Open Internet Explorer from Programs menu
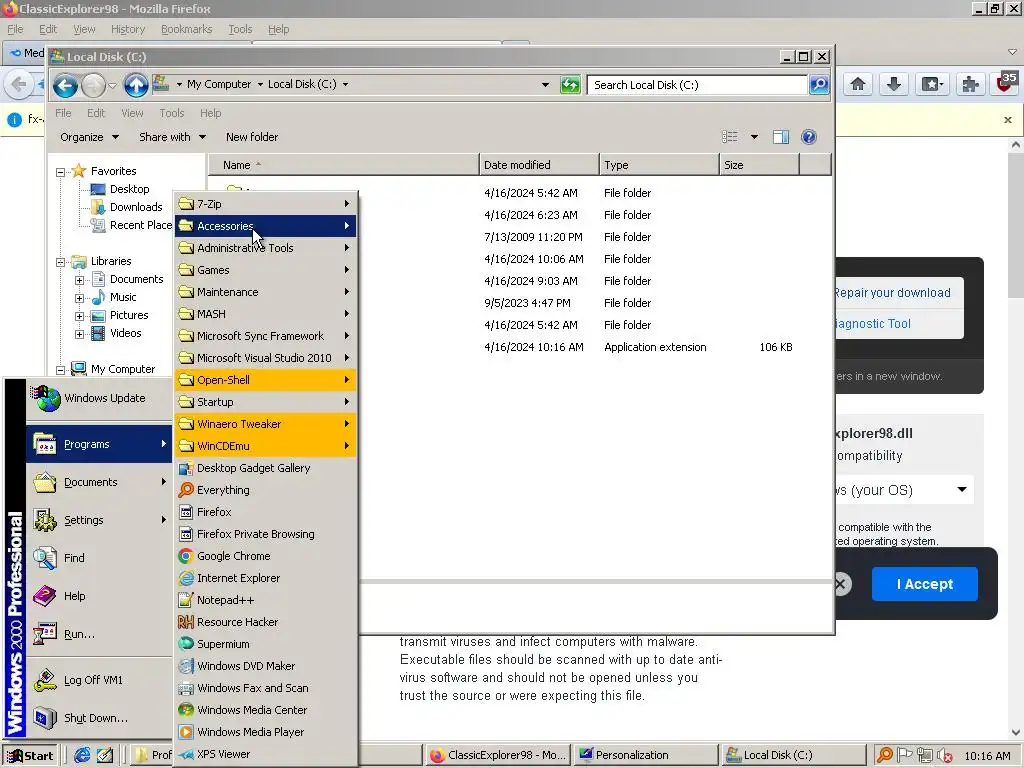The image size is (1024, 768). (x=266, y=578)
